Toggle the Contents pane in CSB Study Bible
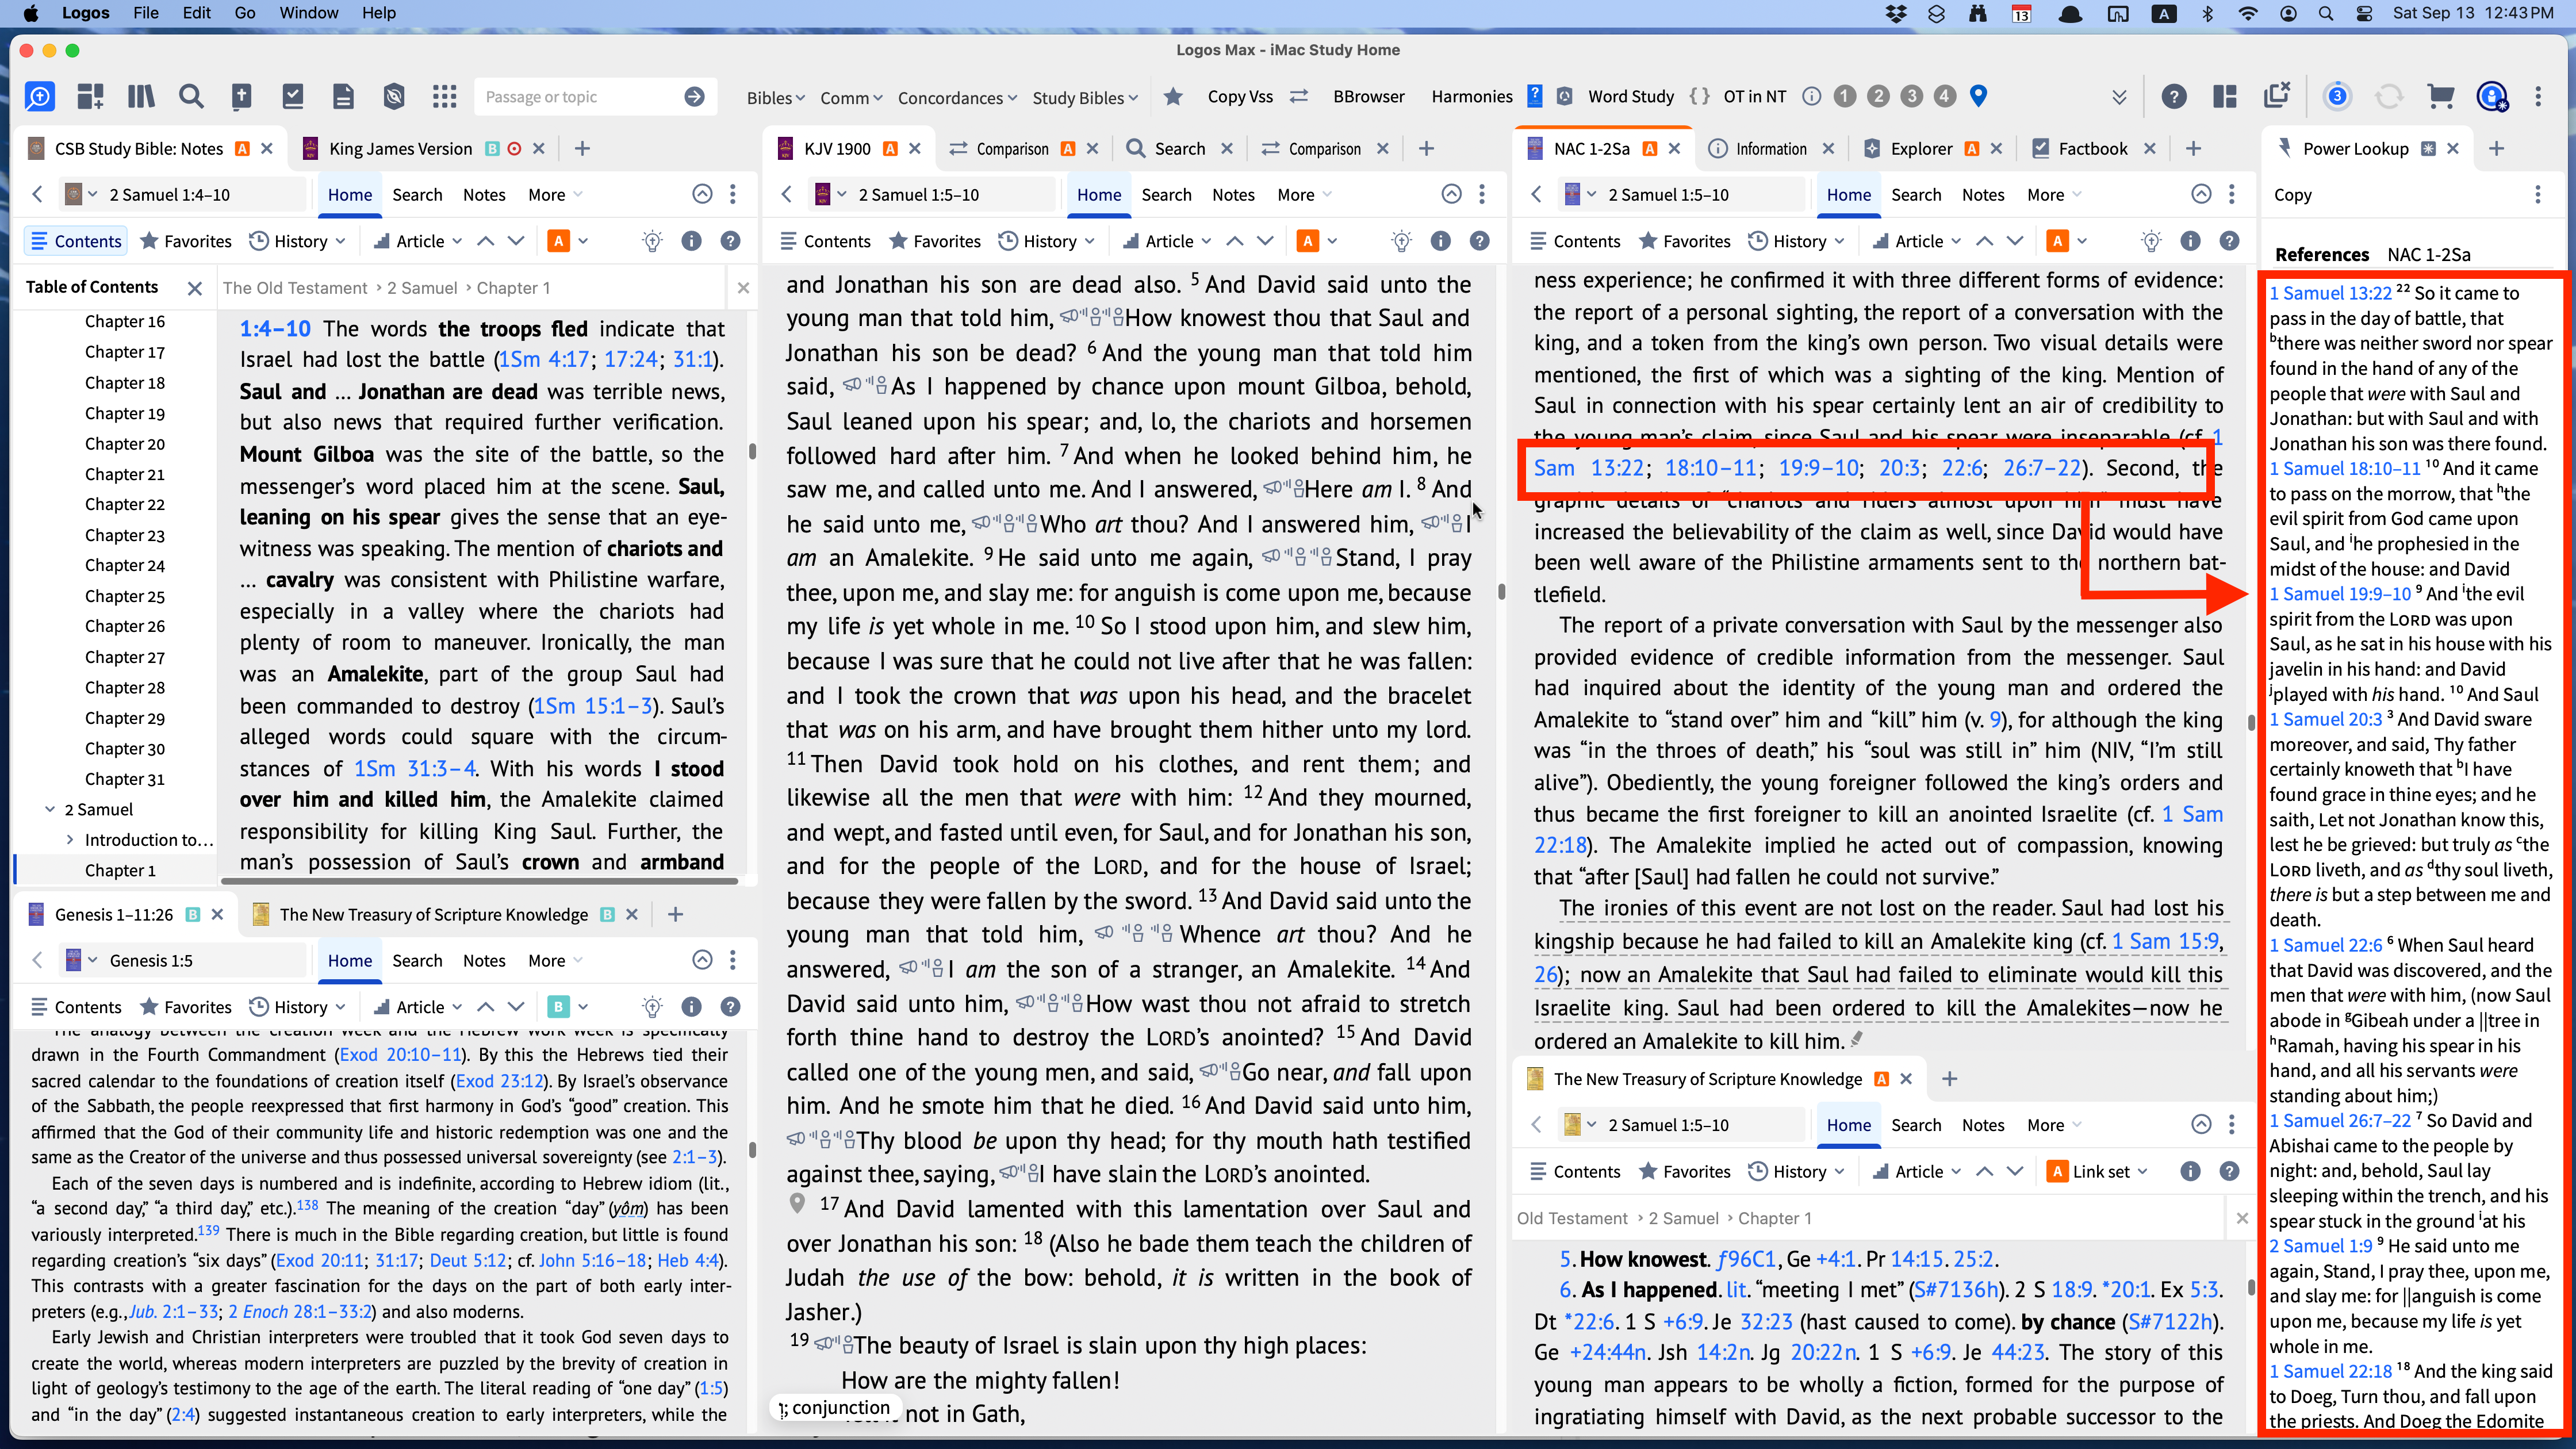 pyautogui.click(x=76, y=241)
